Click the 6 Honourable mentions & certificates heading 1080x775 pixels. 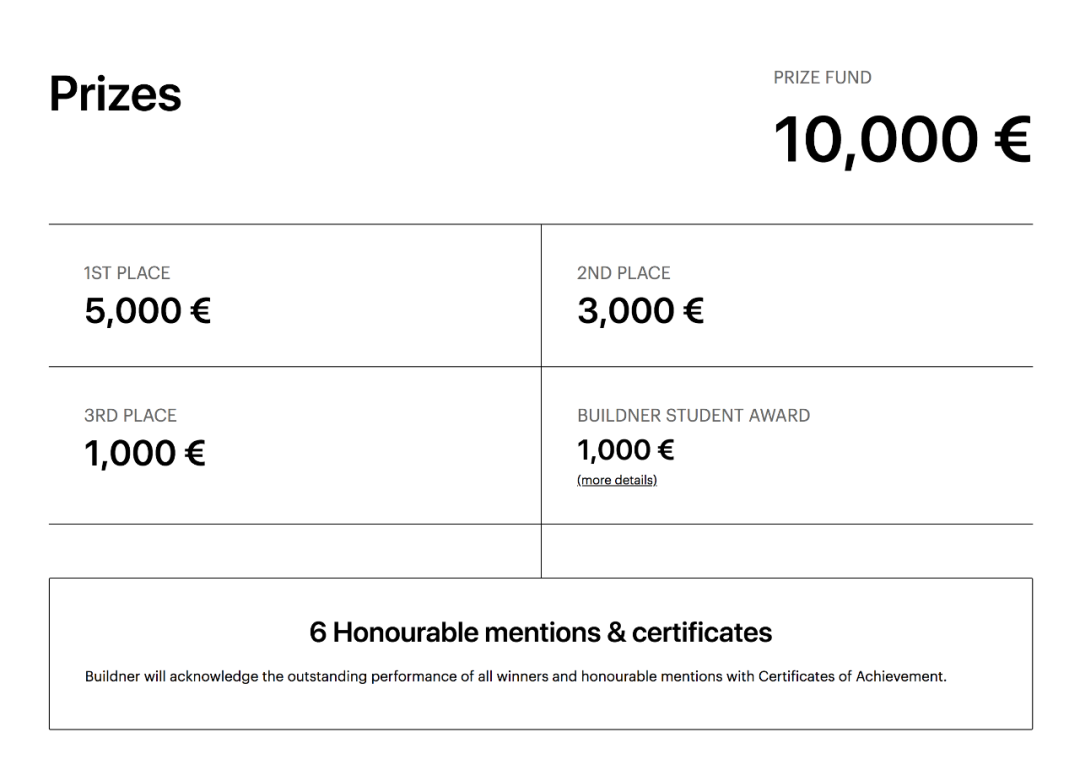coord(540,632)
